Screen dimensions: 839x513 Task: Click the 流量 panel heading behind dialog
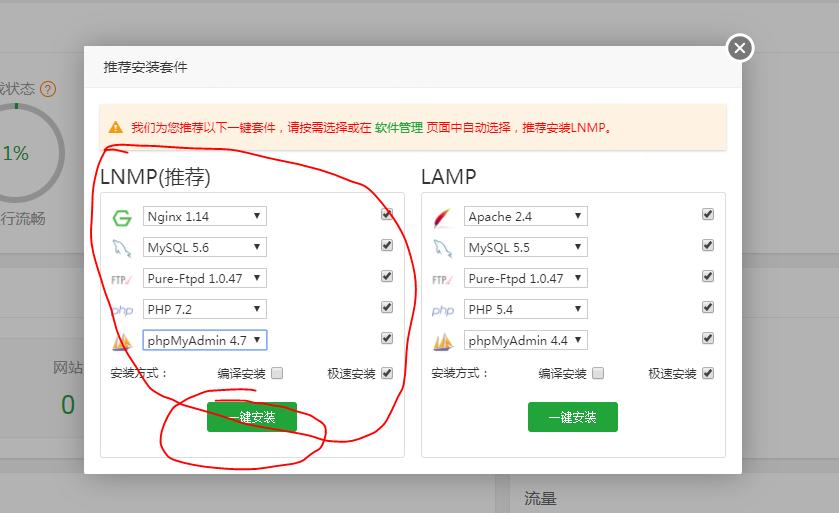pyautogui.click(x=540, y=499)
